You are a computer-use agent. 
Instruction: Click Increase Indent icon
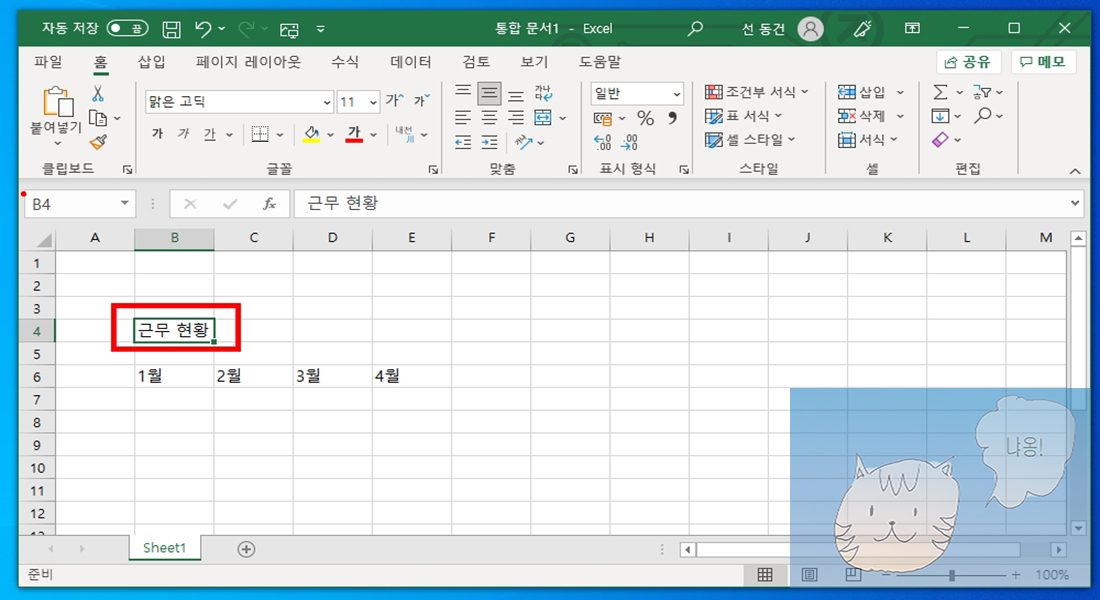pos(489,142)
